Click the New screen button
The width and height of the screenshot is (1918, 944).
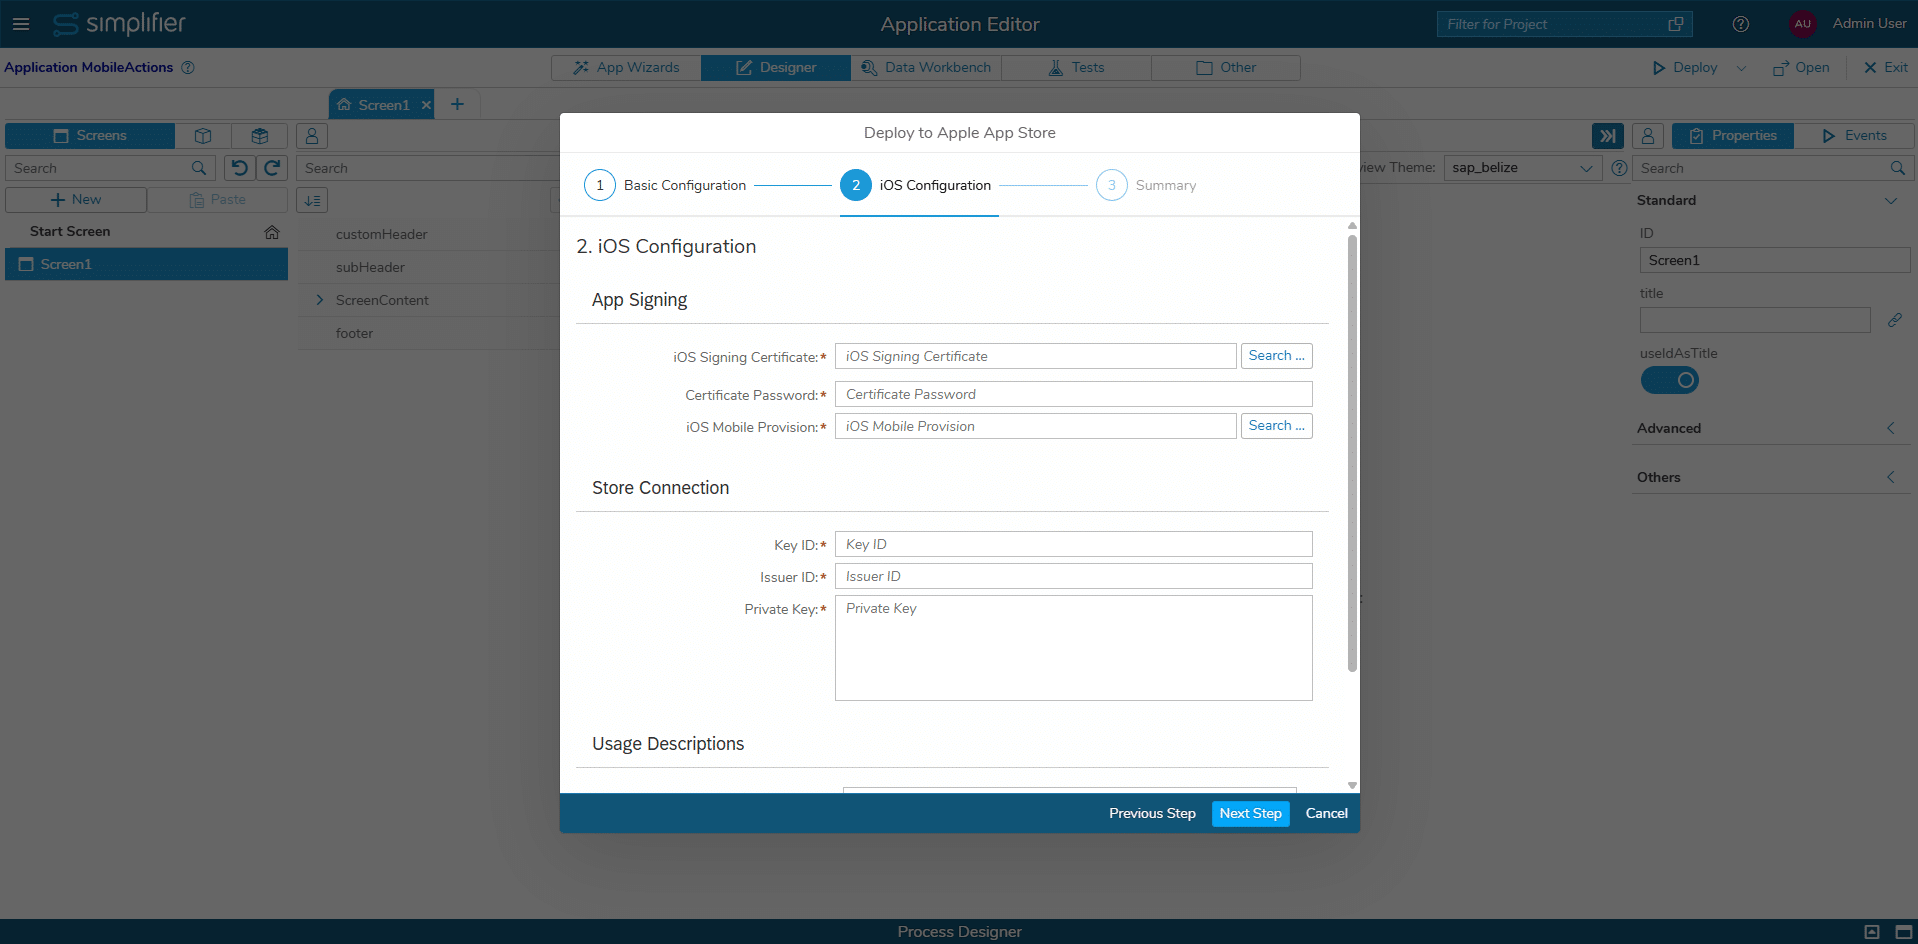(76, 200)
